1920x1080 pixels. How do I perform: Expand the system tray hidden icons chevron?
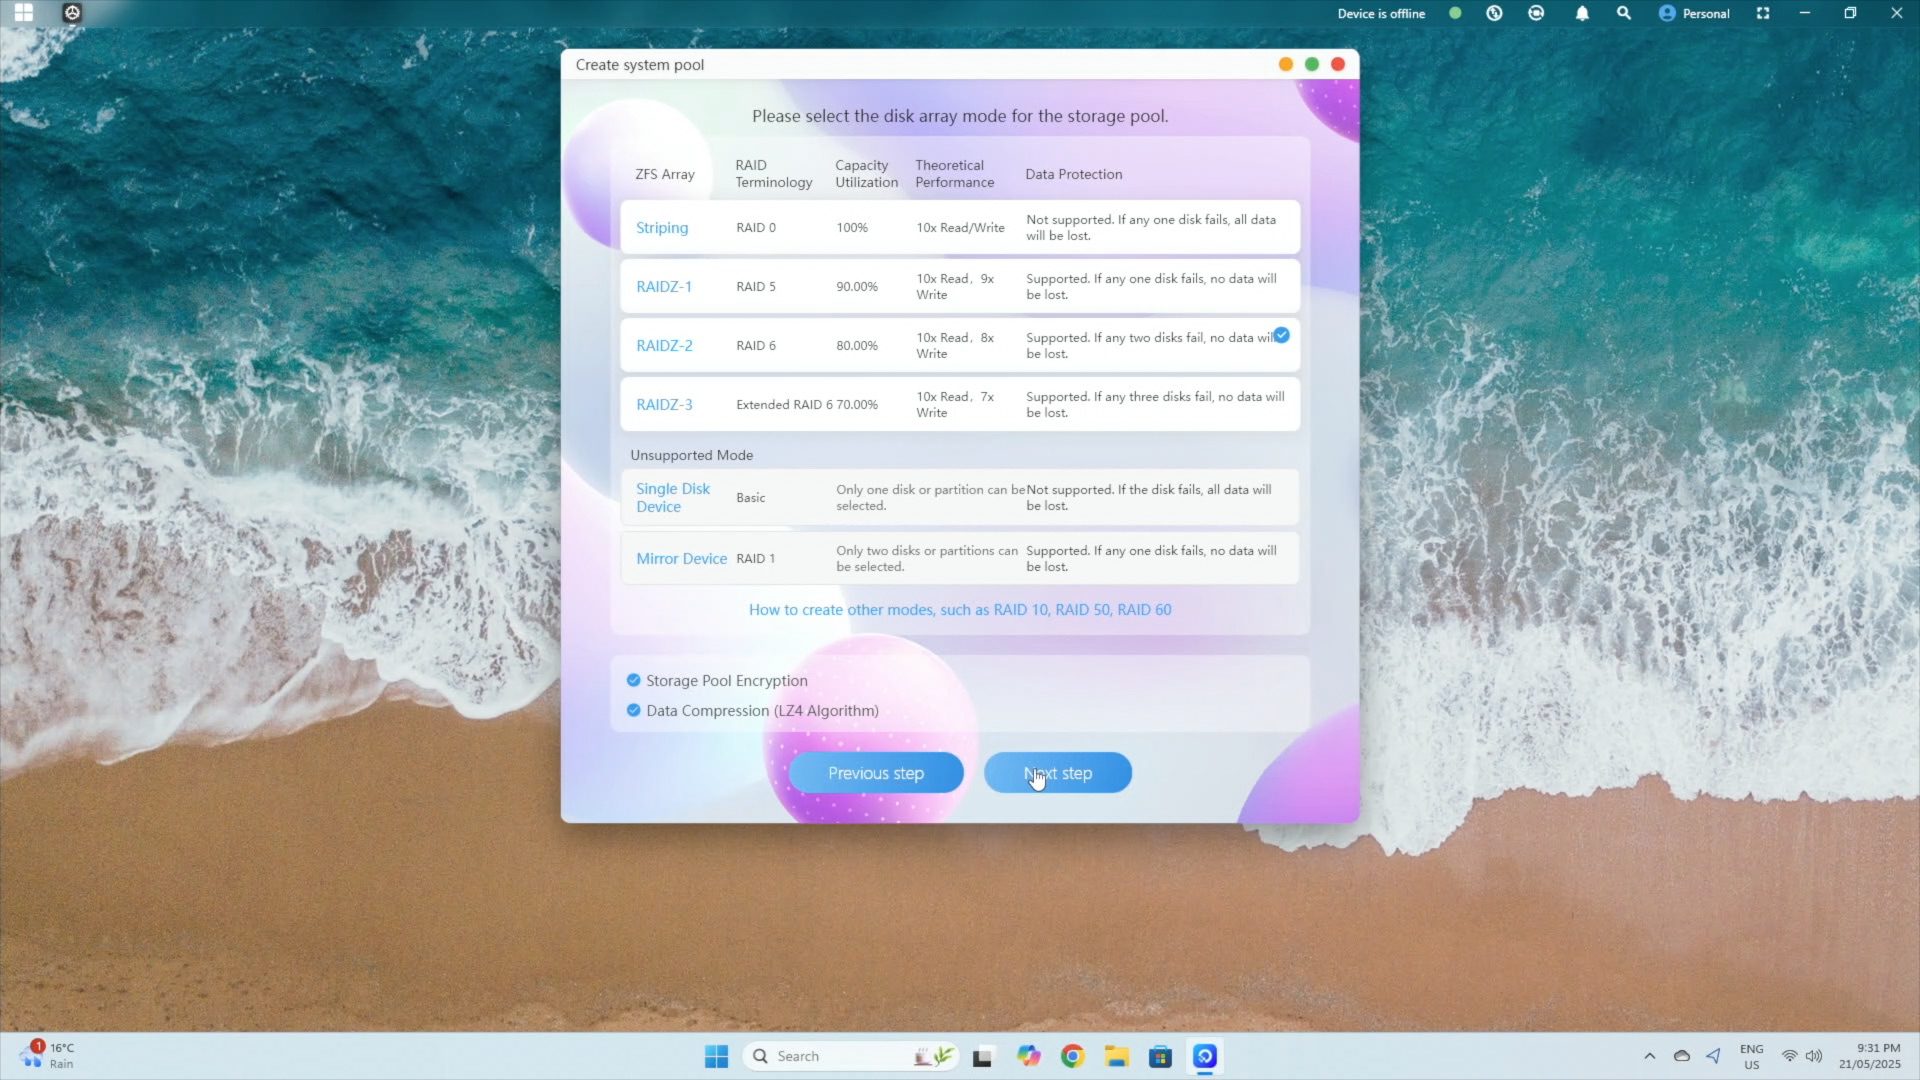1650,1056
